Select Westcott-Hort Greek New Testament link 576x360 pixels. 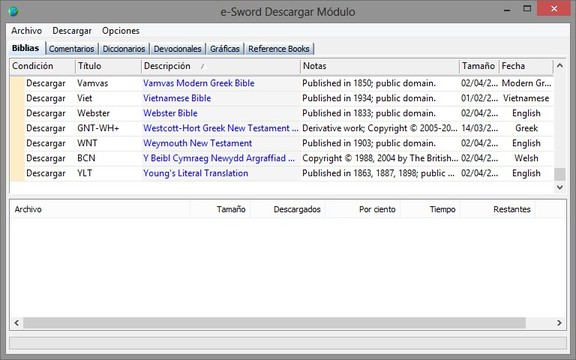220,129
